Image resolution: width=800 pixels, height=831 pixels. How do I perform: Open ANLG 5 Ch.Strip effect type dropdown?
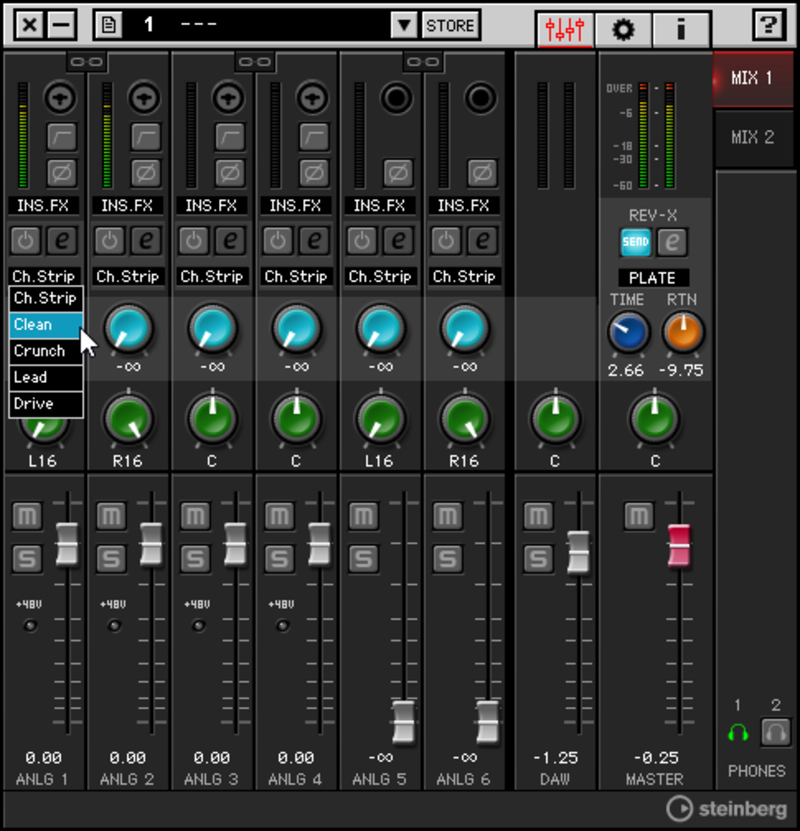pyautogui.click(x=380, y=276)
